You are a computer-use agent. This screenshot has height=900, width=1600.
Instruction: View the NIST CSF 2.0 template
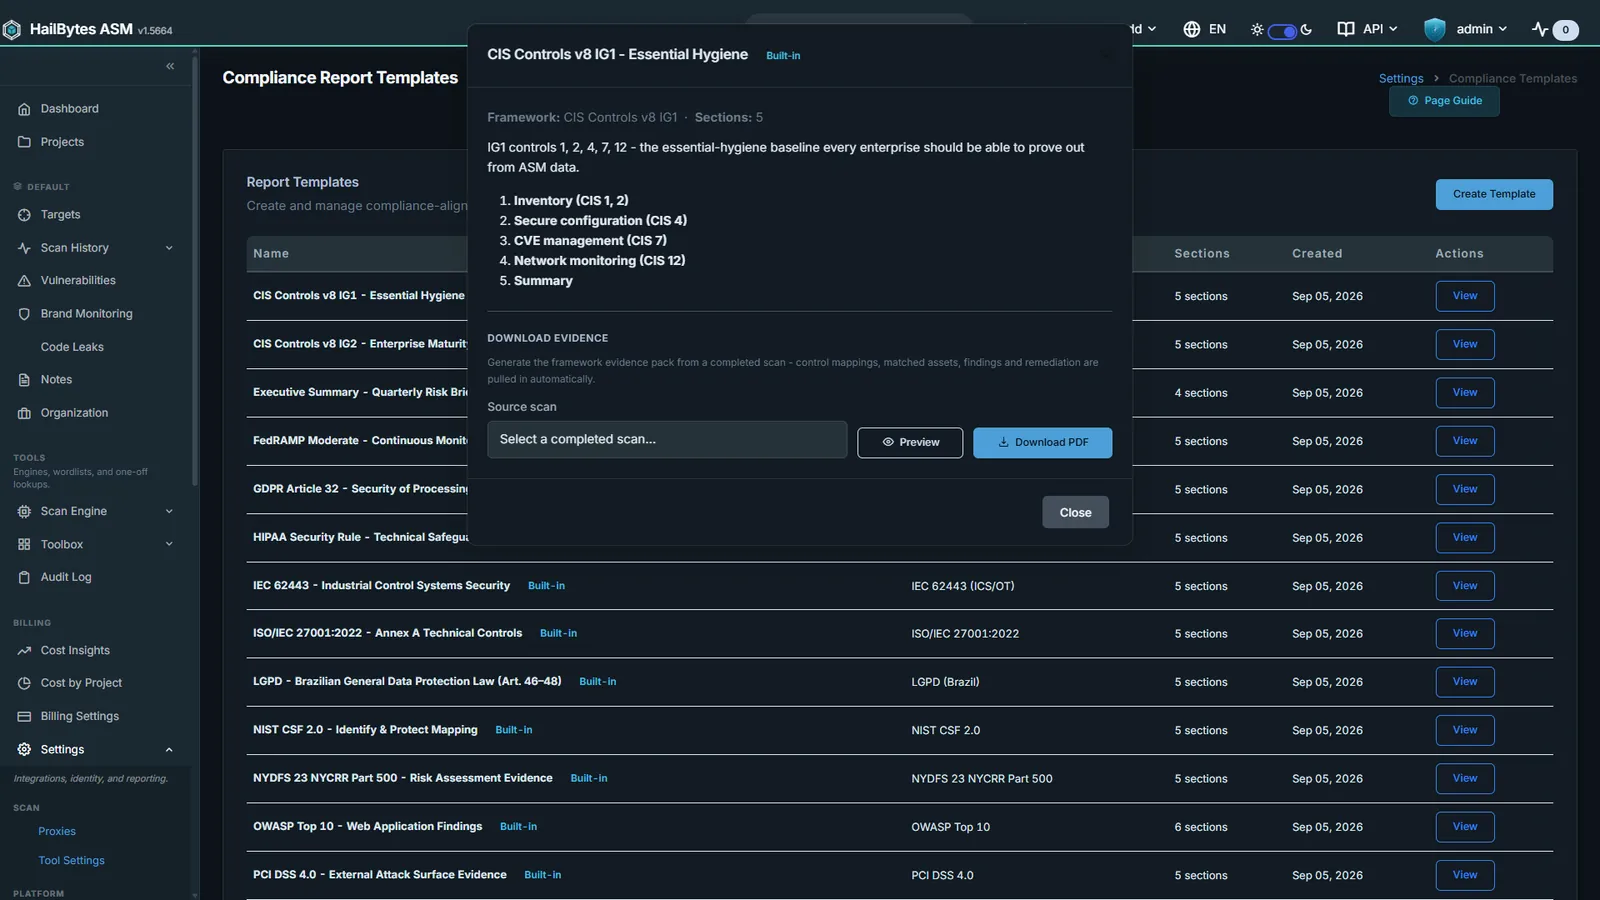pyautogui.click(x=1465, y=730)
